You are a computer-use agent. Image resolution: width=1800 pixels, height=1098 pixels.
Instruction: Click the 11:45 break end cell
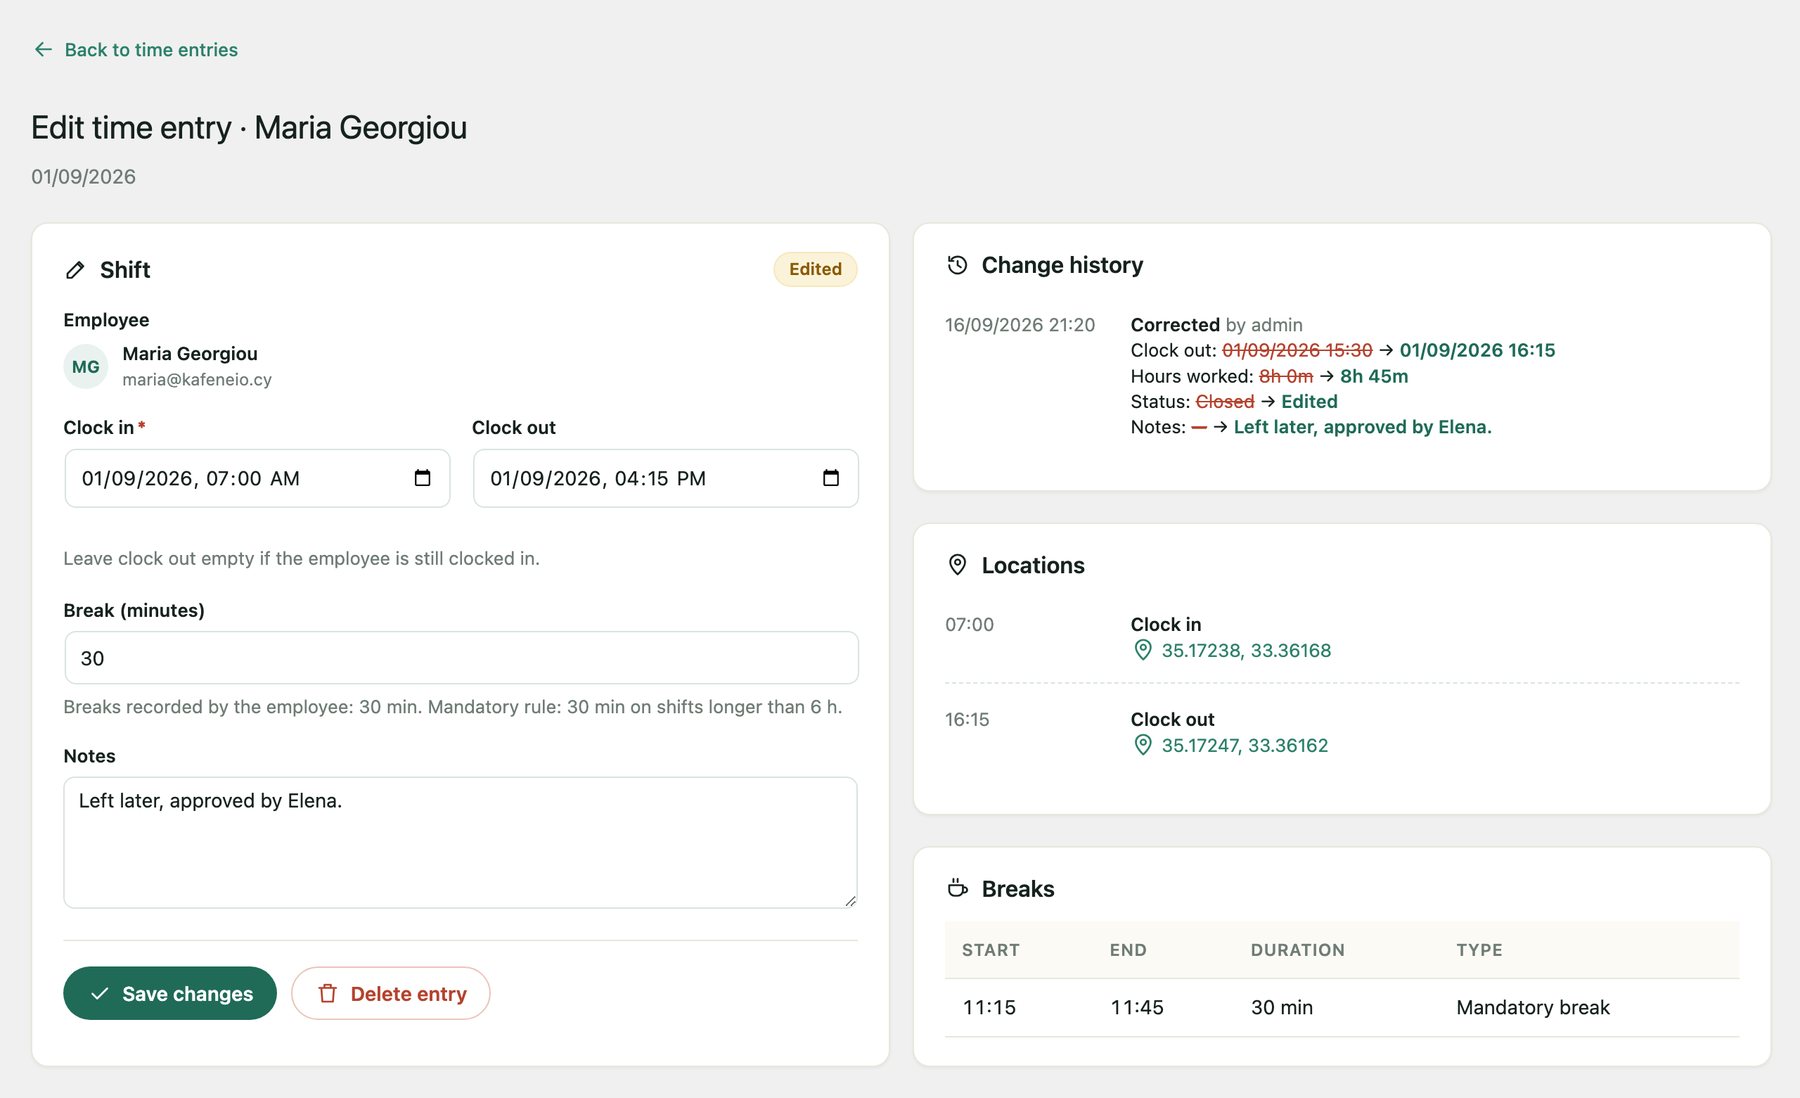(x=1137, y=1007)
